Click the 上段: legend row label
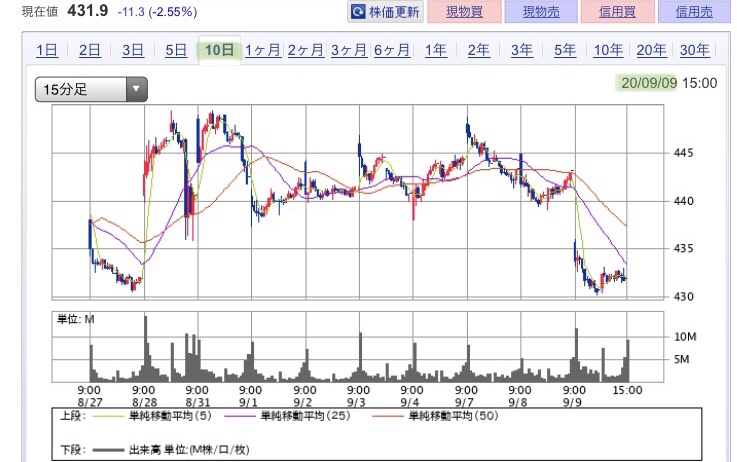 pos(73,416)
